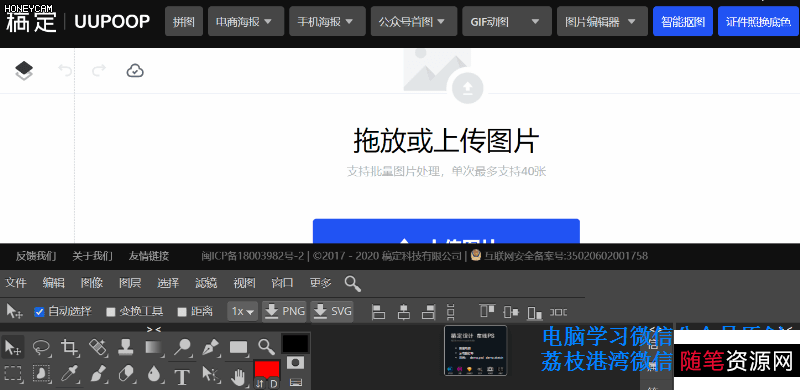Image resolution: width=800 pixels, height=390 pixels.
Task: Toggle Quick Mask mode icon
Action: click(295, 362)
